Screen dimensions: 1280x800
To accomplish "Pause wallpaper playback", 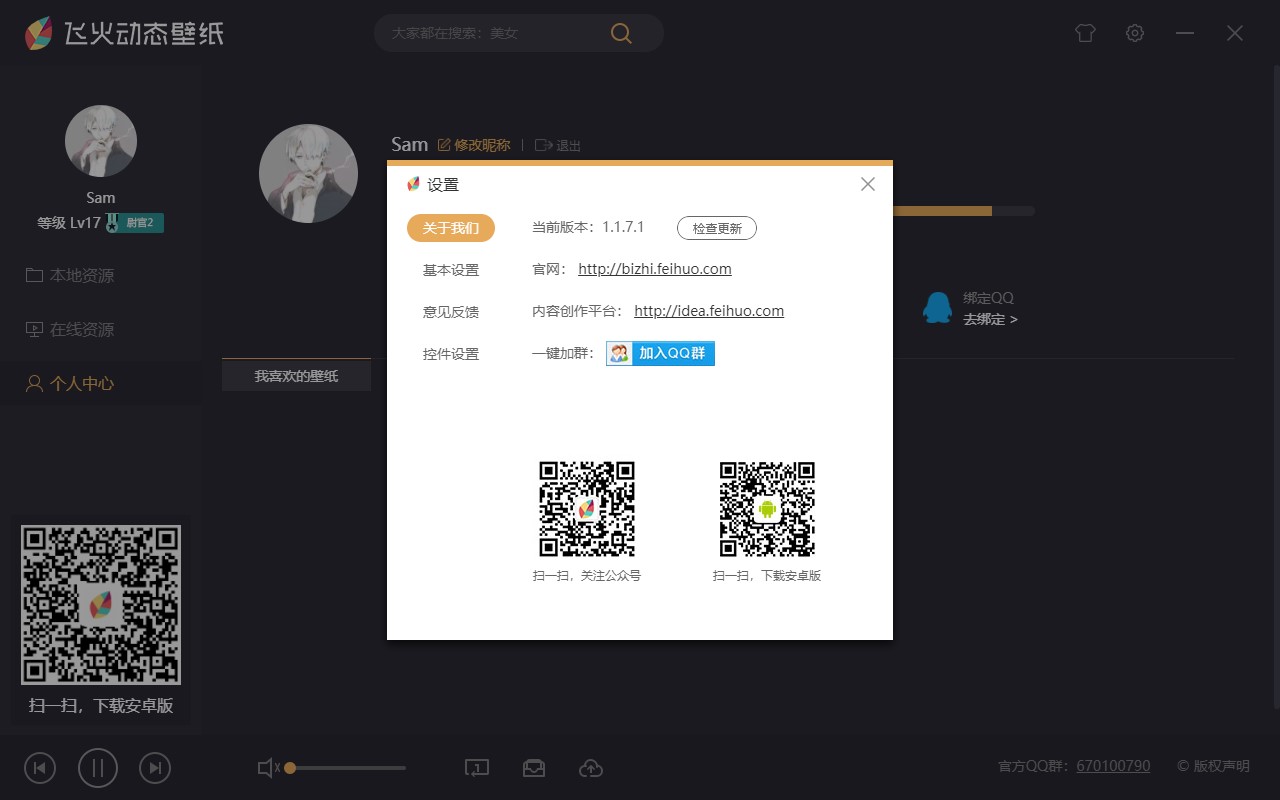I will pyautogui.click(x=98, y=768).
